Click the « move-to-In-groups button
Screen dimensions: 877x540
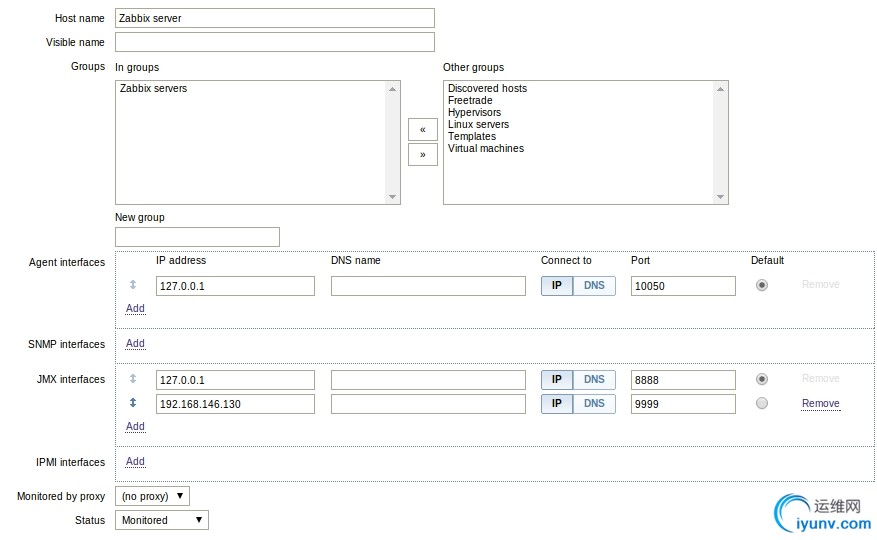423,130
